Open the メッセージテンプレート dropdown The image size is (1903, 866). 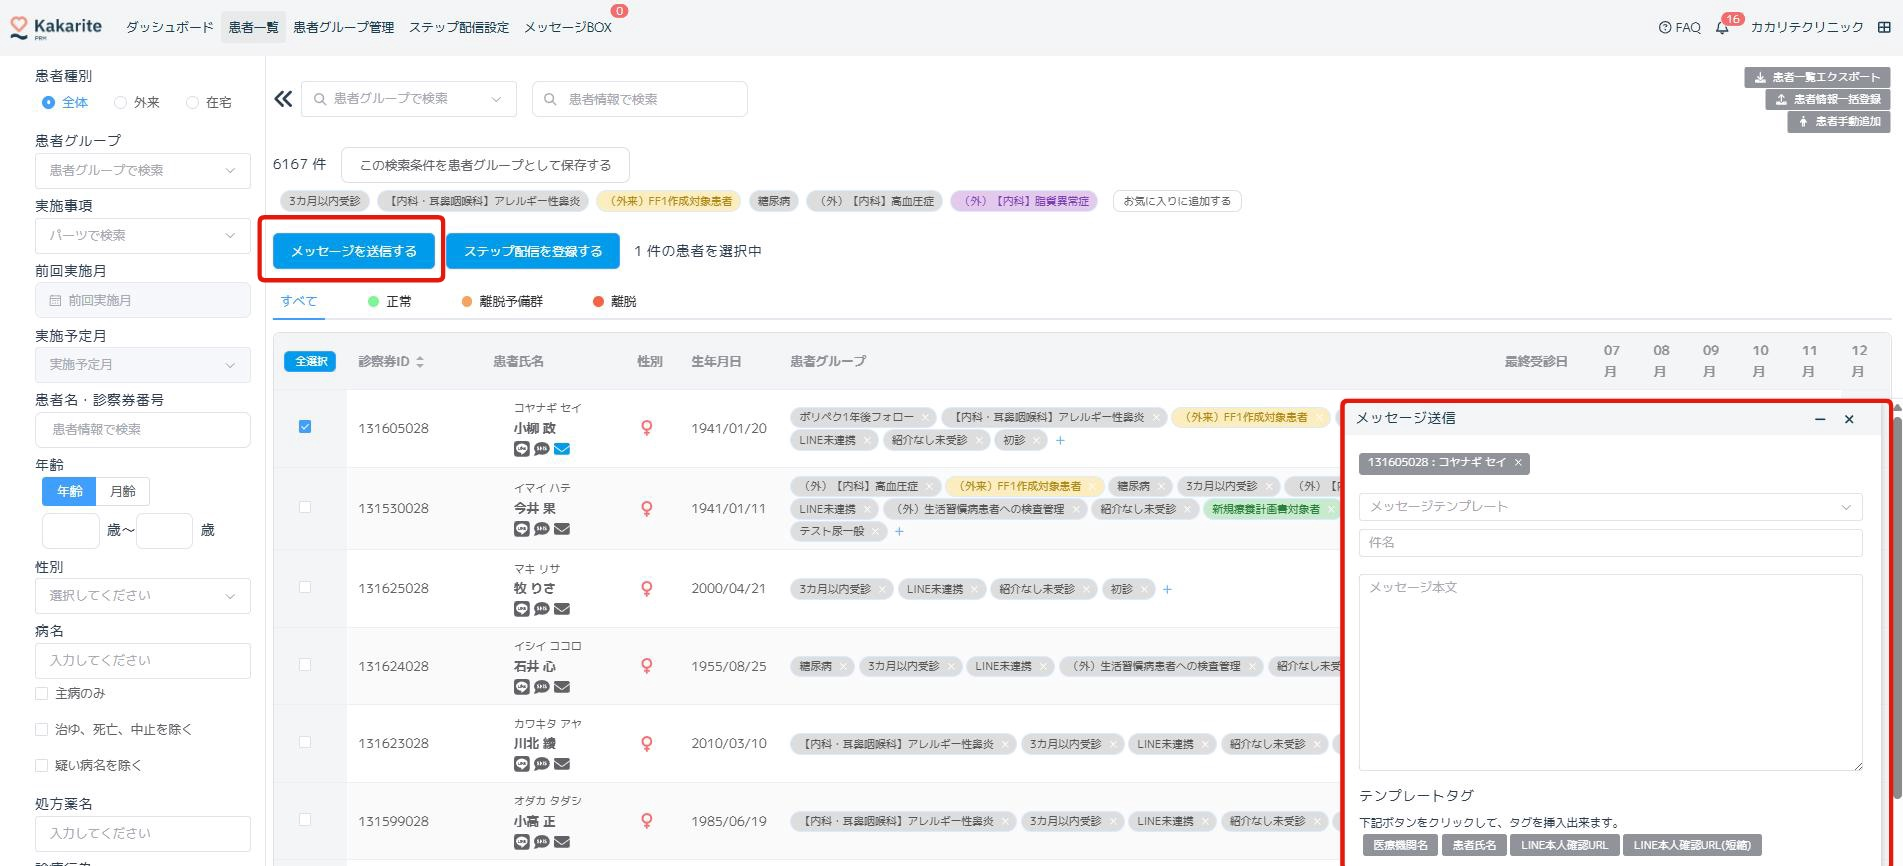click(x=1609, y=507)
